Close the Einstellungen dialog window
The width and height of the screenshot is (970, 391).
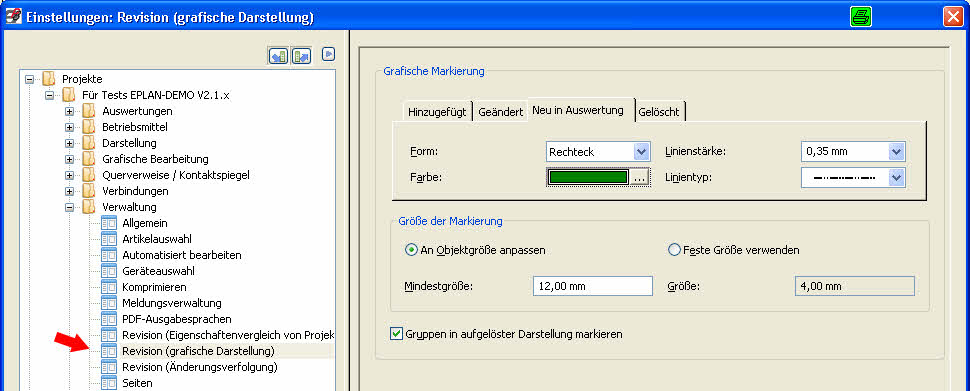[x=953, y=17]
